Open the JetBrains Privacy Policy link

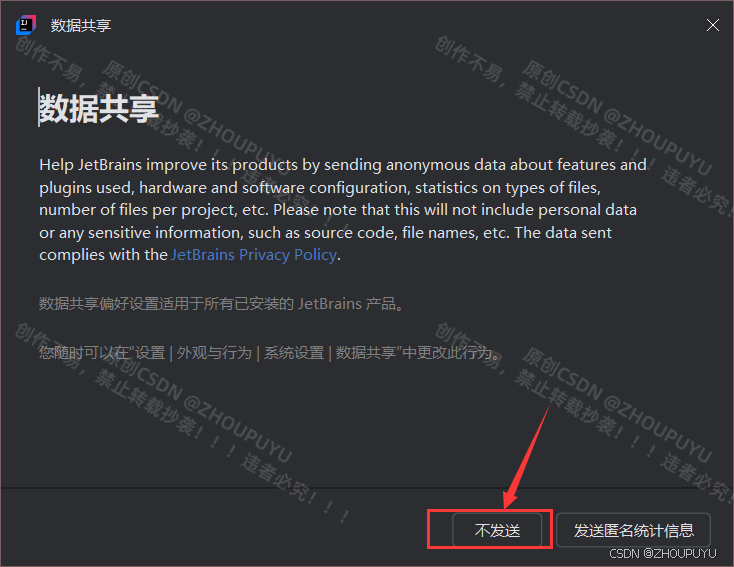click(x=254, y=255)
